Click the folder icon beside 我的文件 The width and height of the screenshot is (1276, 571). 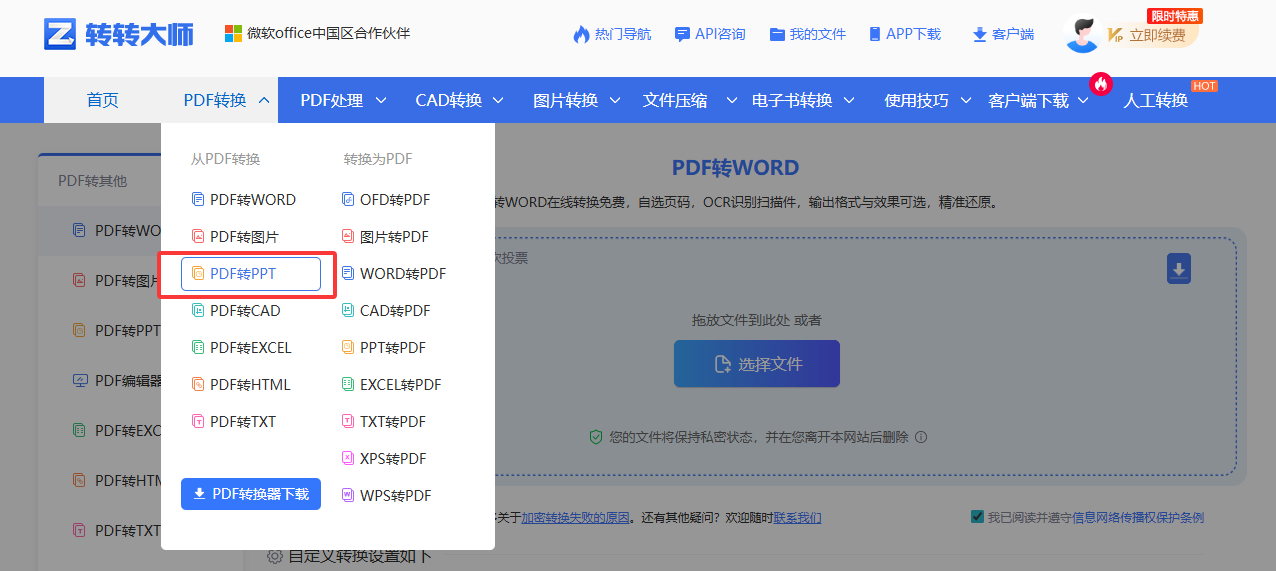pos(777,34)
